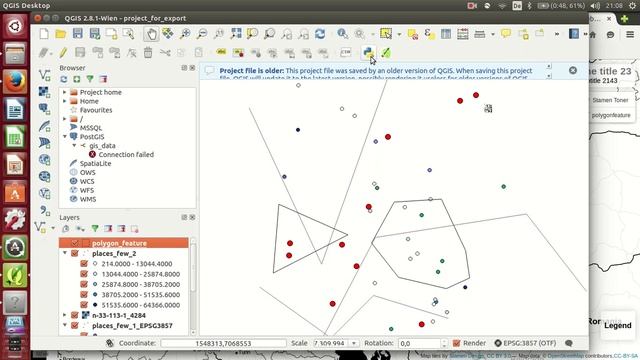Toggle the 25874.8000 - 38705.2000 class
Image resolution: width=640 pixels, height=360 pixels.
(x=84, y=284)
